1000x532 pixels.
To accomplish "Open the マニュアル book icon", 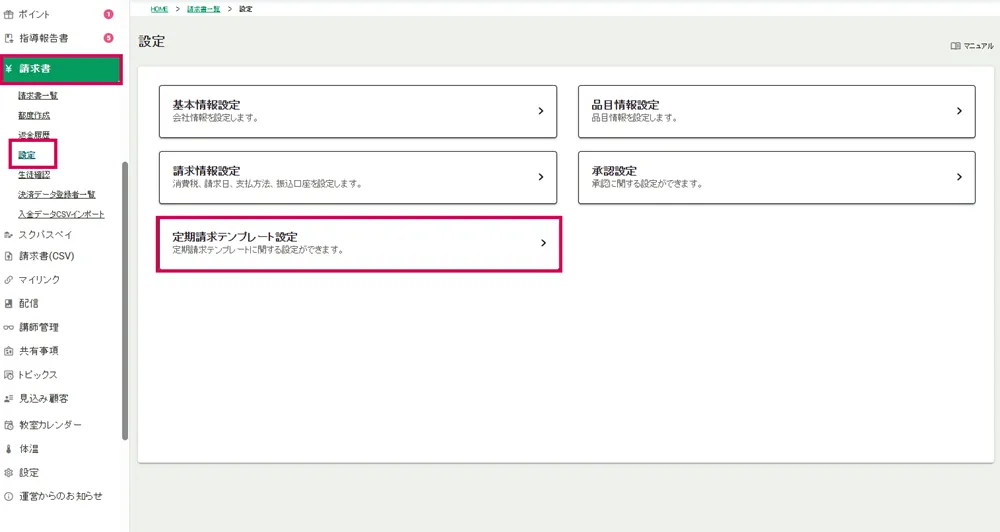I will 955,46.
